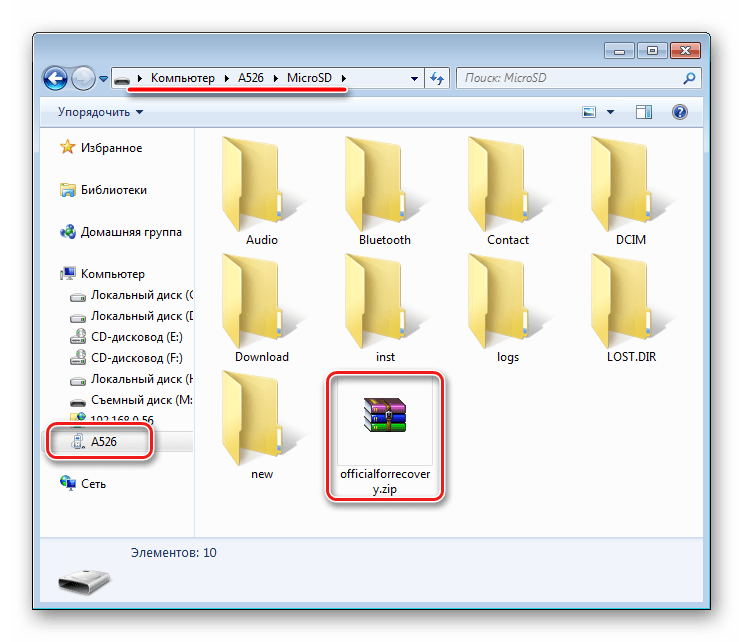This screenshot has width=743, height=642.
Task: Click the Библиотеки folder icon
Action: pyautogui.click(x=68, y=190)
